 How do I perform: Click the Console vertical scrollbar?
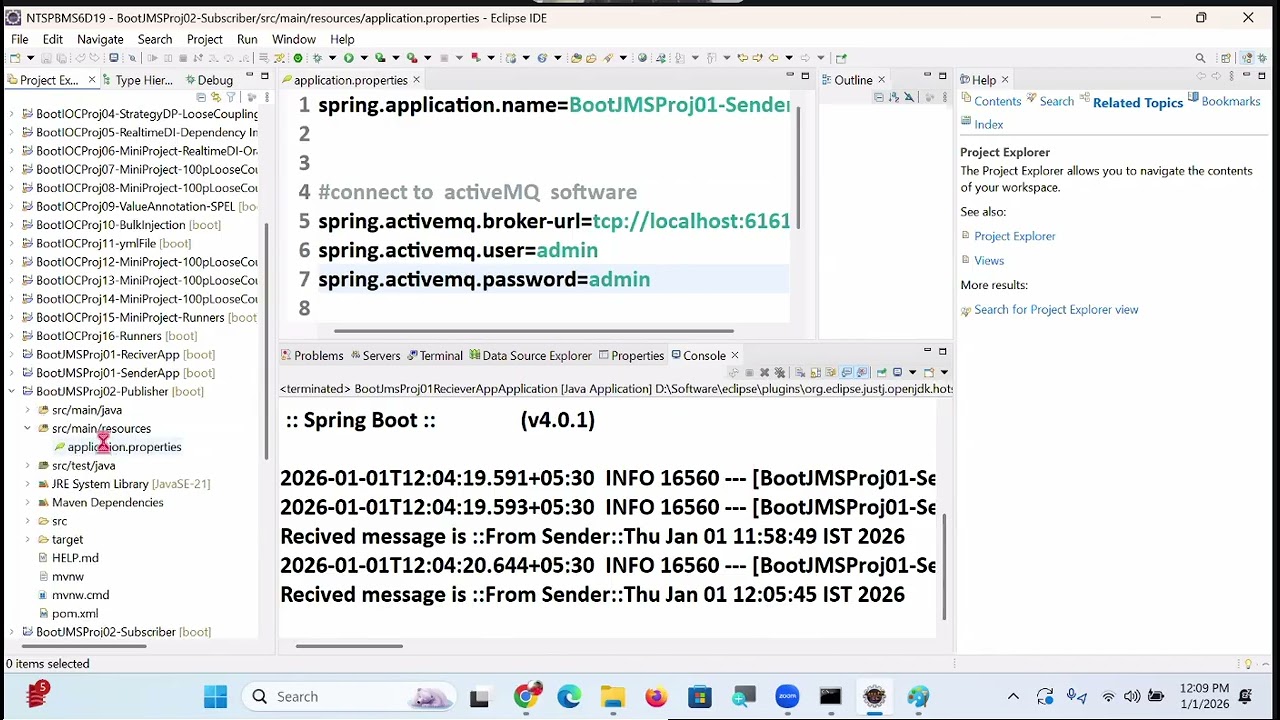[x=945, y=566]
